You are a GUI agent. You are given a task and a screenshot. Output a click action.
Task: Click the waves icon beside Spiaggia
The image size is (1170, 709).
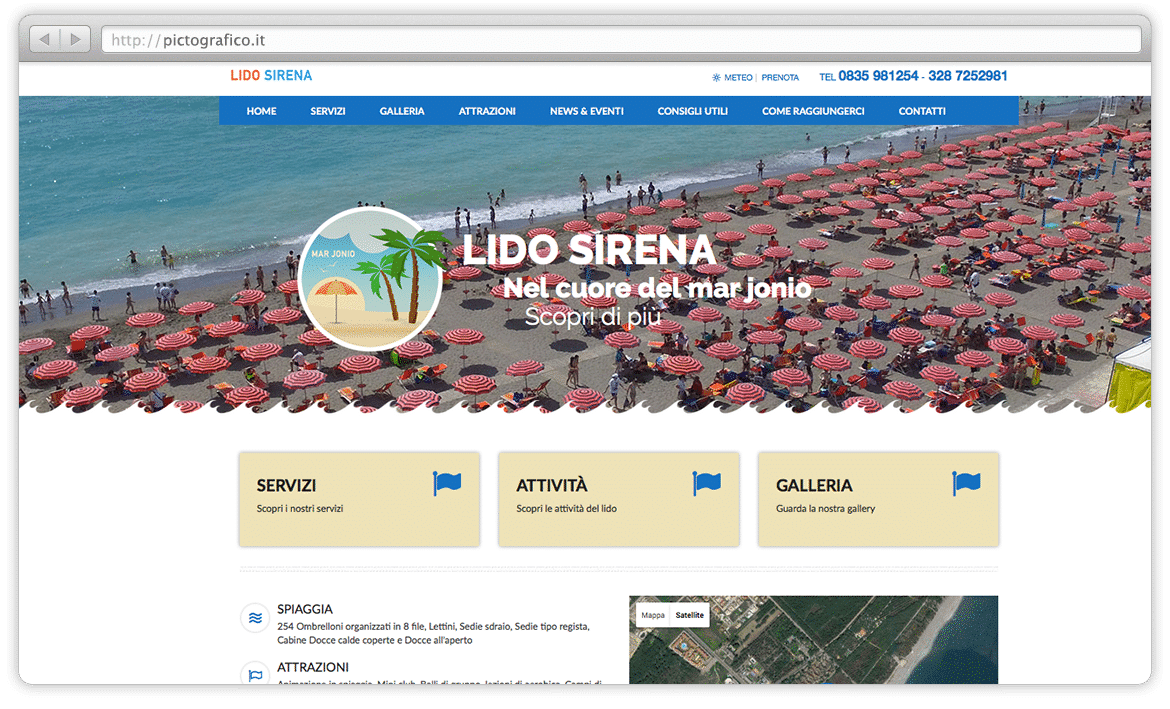point(256,618)
